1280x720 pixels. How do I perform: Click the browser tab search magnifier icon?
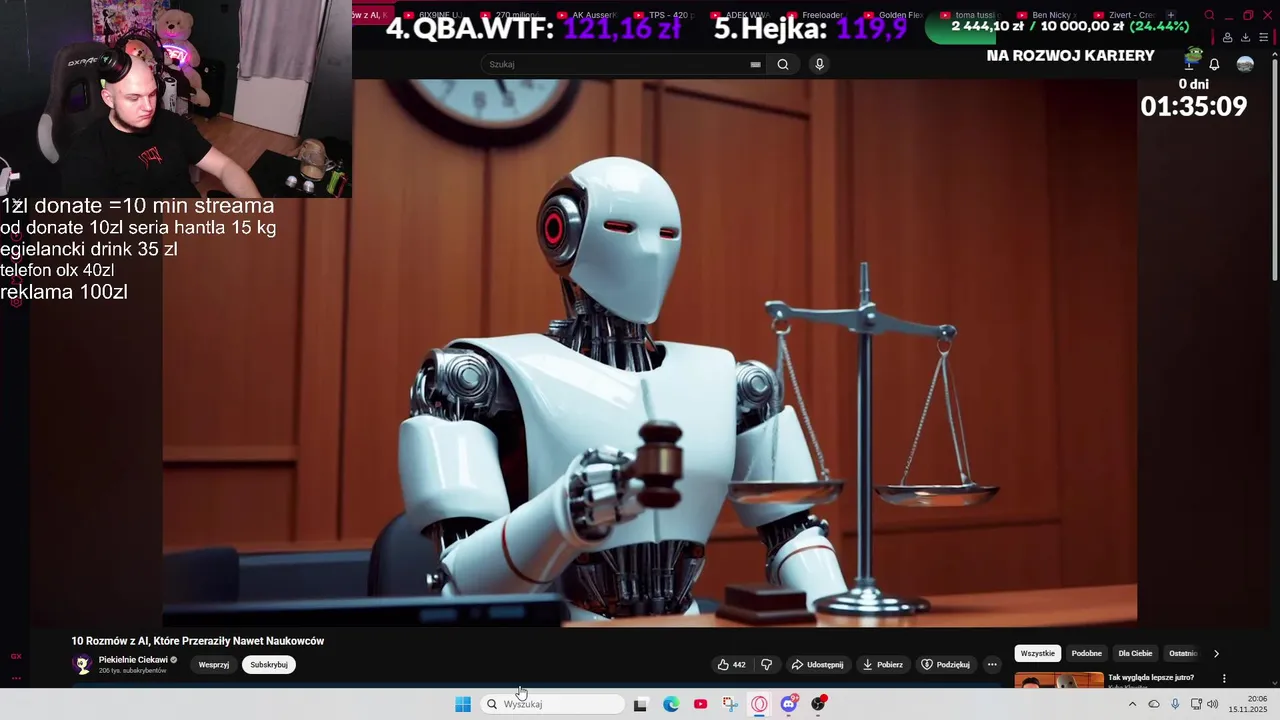[x=1209, y=15]
